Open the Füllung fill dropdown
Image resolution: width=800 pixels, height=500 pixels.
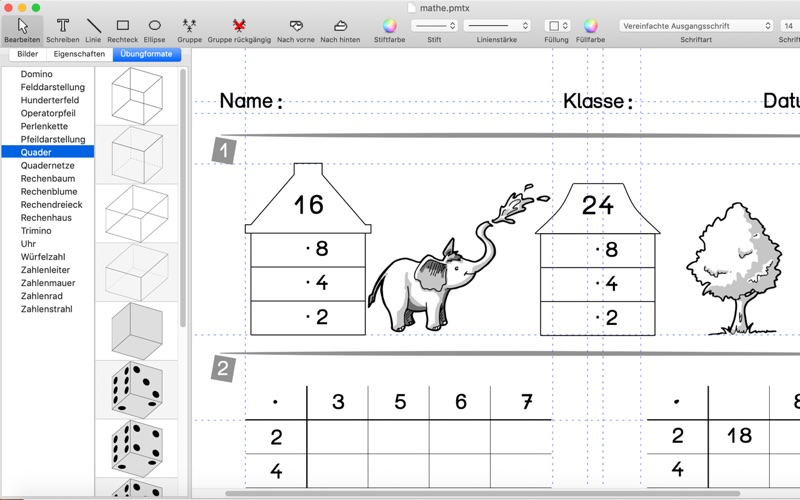(x=557, y=26)
